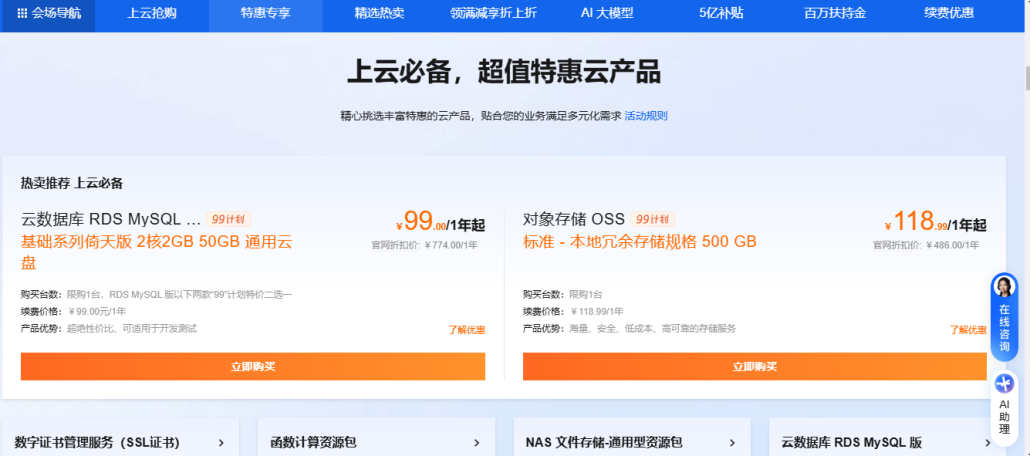Select the 特惠专享 tab
1030x456 pixels.
pyautogui.click(x=265, y=13)
